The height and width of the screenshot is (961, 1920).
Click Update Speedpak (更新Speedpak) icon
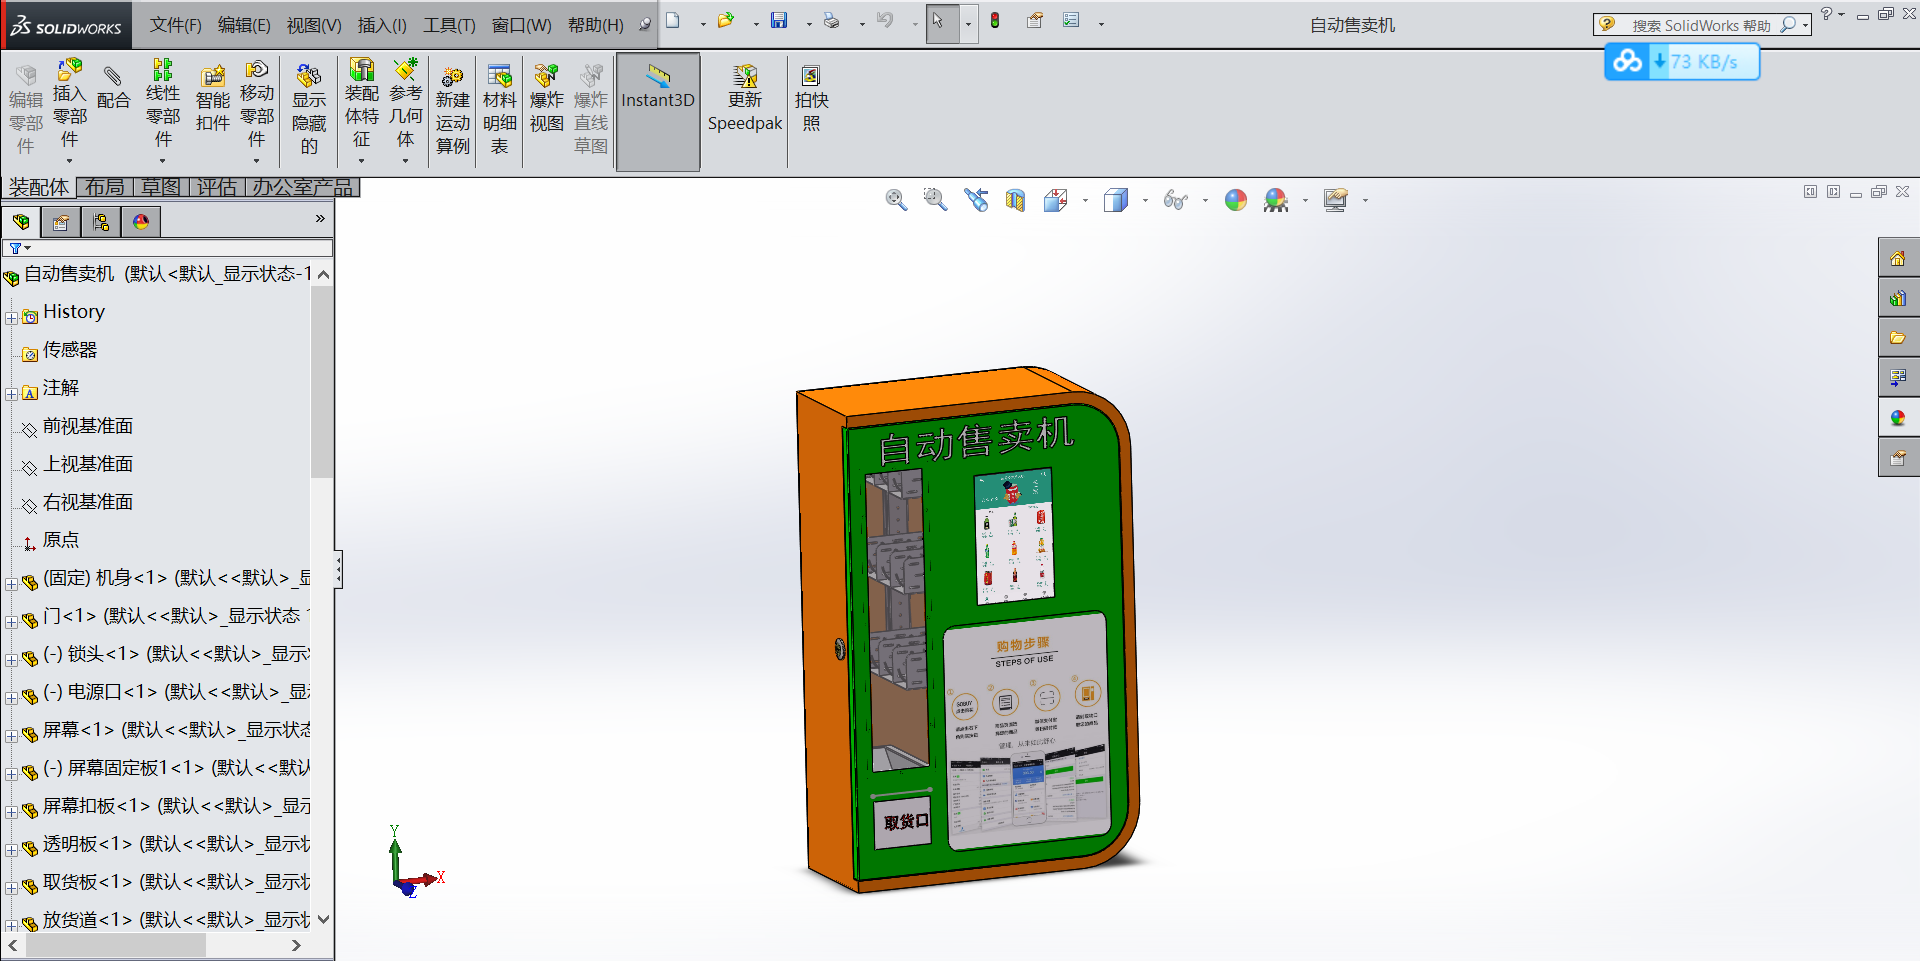745,97
